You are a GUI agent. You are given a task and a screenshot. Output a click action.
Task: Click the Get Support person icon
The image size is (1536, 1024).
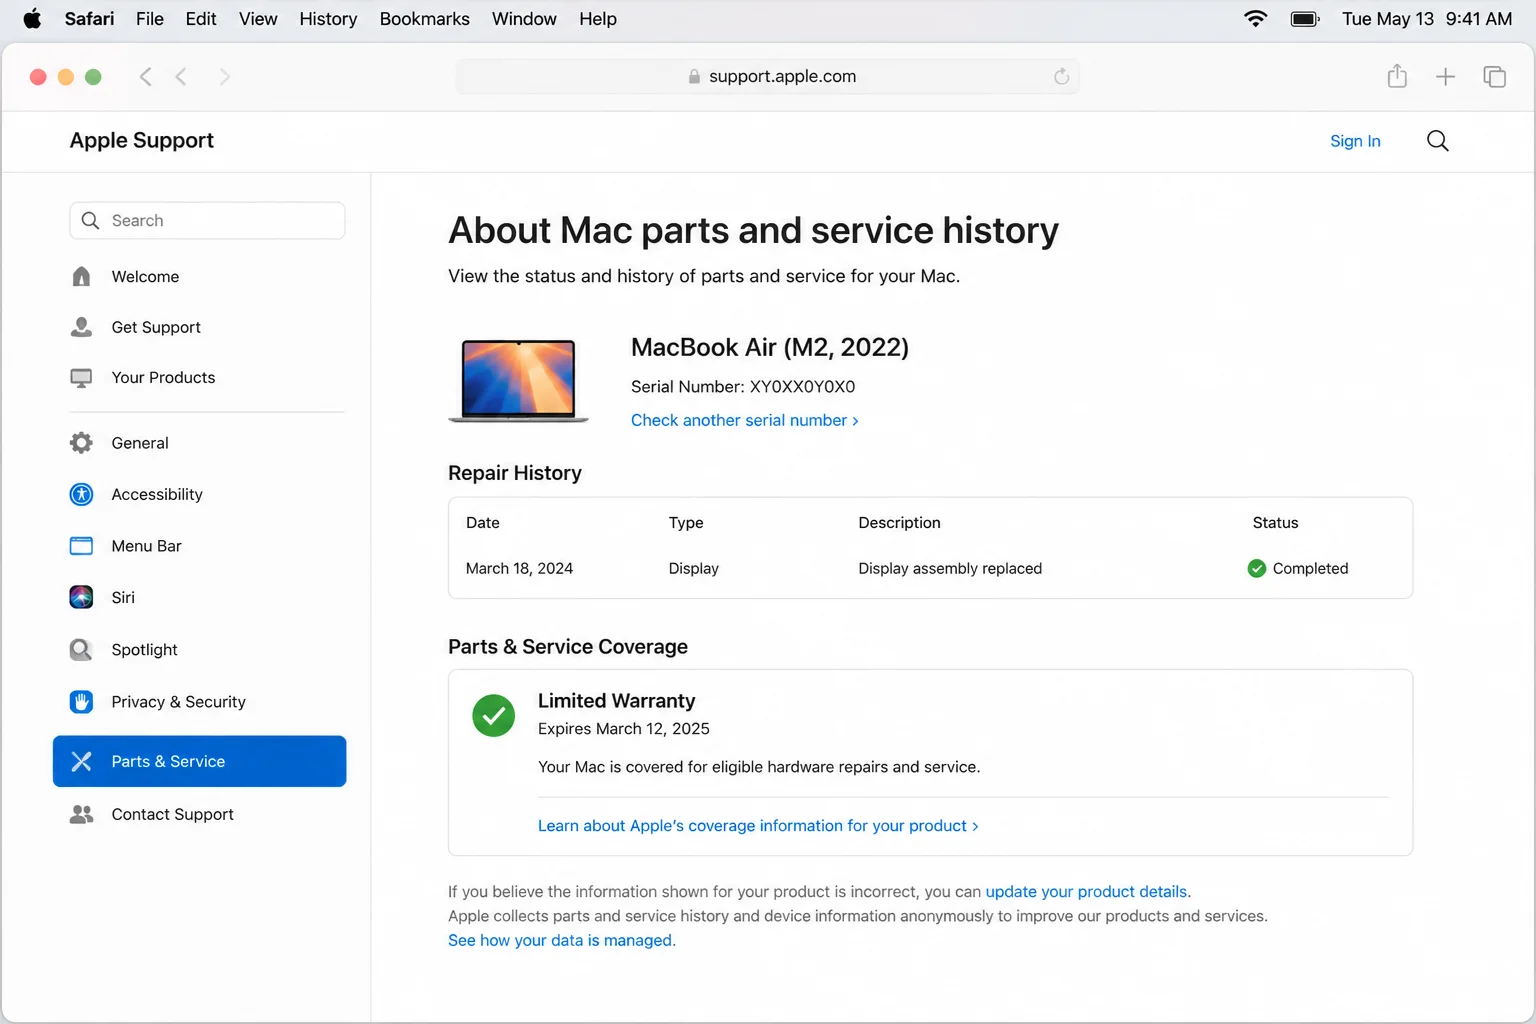tap(81, 327)
